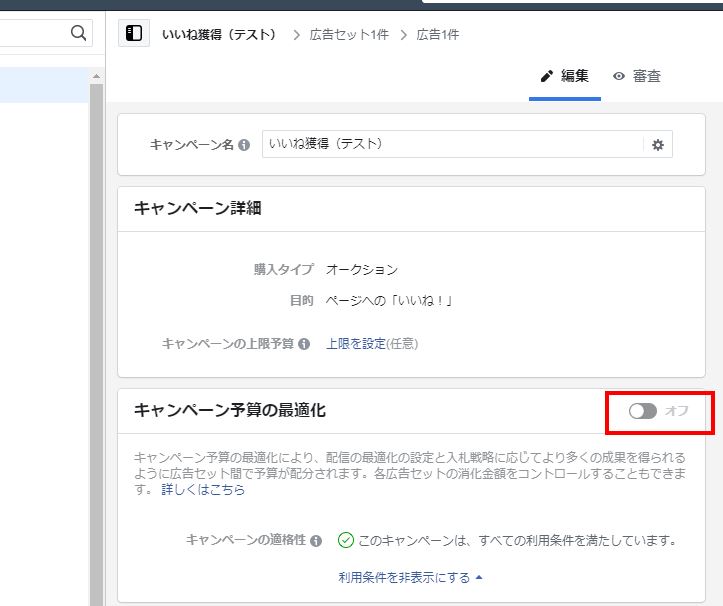723x606 pixels.
Task: Toggle the side panel layout icon
Action: pos(134,34)
